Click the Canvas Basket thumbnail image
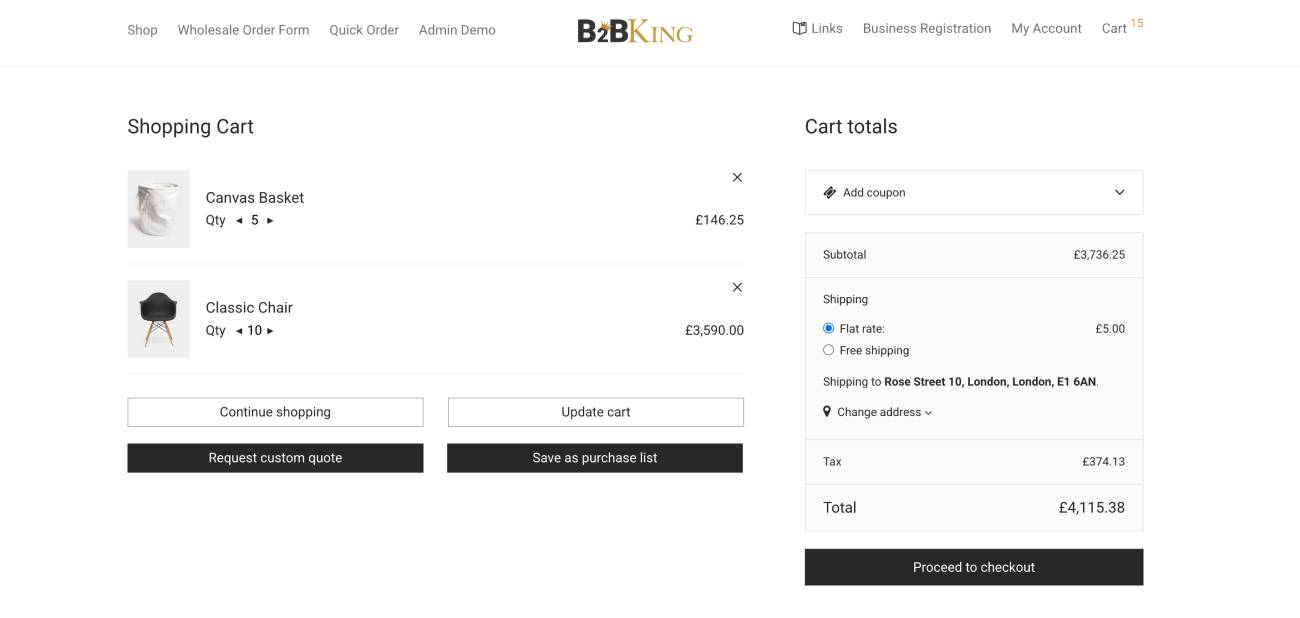The height and width of the screenshot is (618, 1300). pos(158,209)
